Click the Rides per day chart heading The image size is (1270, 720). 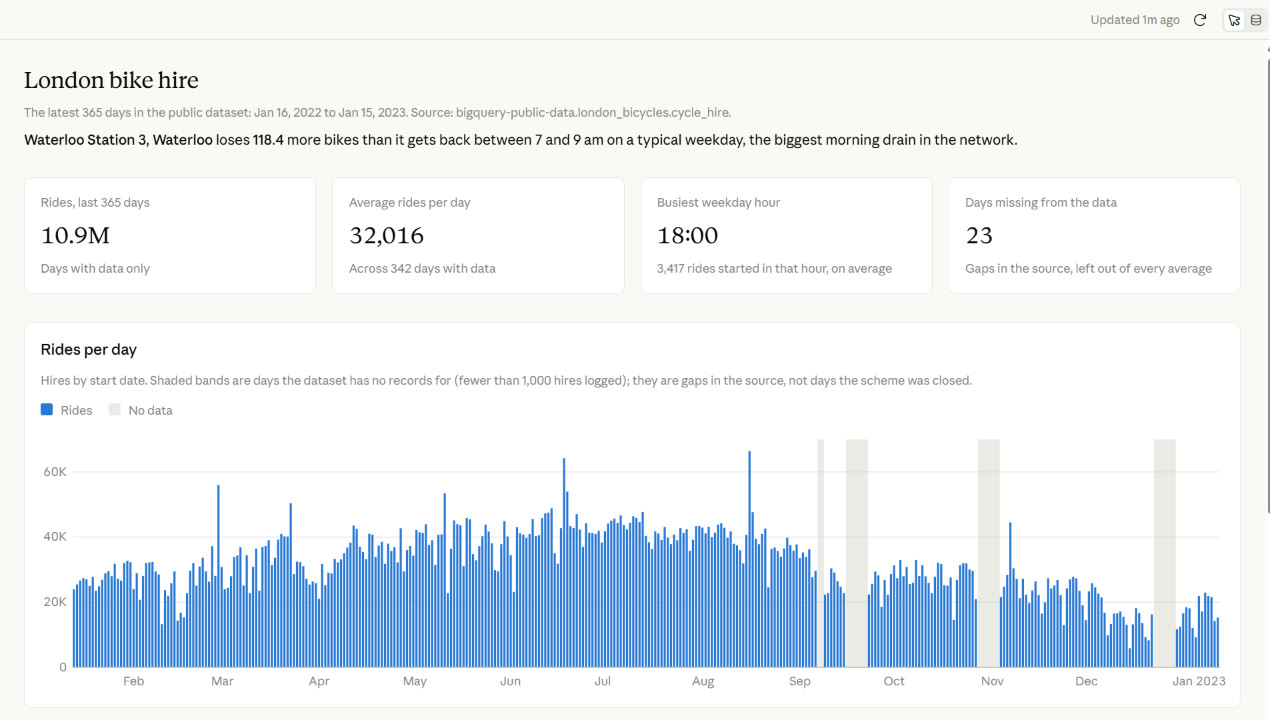coord(89,349)
